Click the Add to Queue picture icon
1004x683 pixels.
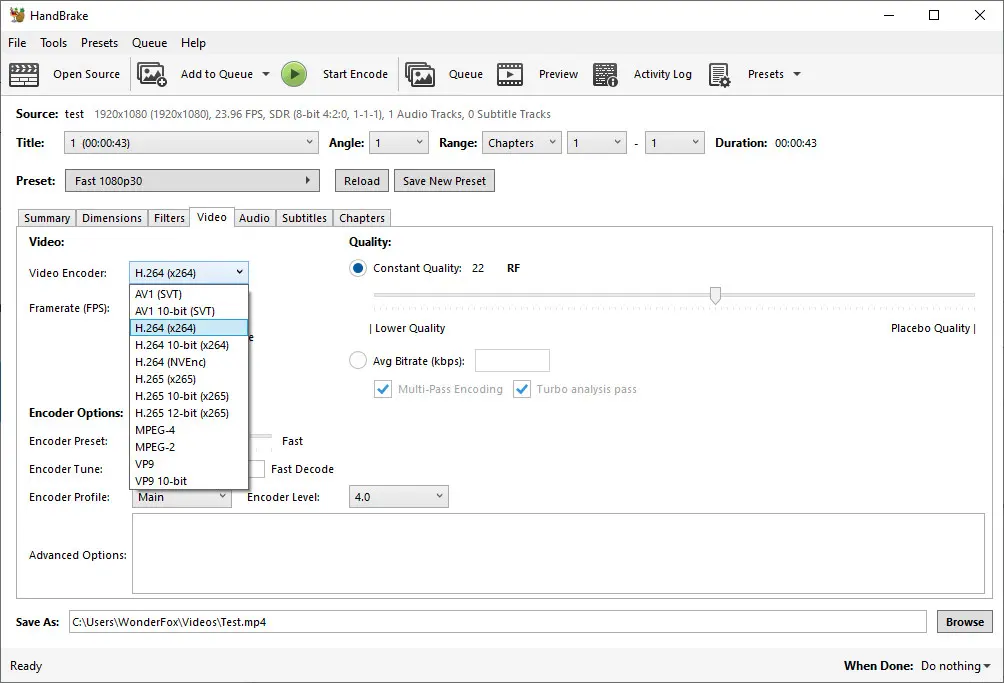(x=152, y=74)
